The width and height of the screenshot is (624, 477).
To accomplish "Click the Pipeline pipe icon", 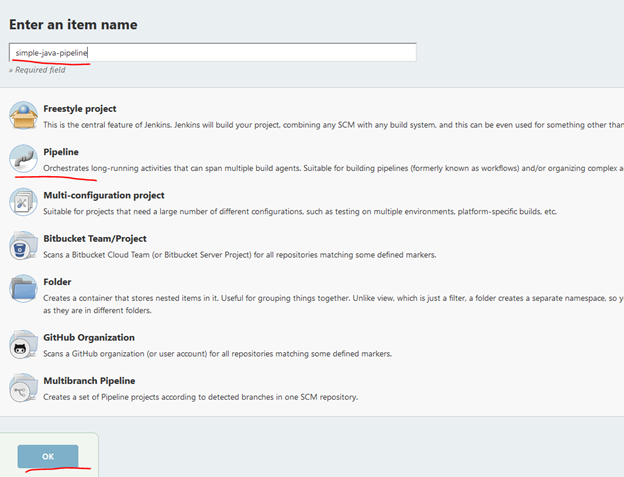I will [x=24, y=159].
